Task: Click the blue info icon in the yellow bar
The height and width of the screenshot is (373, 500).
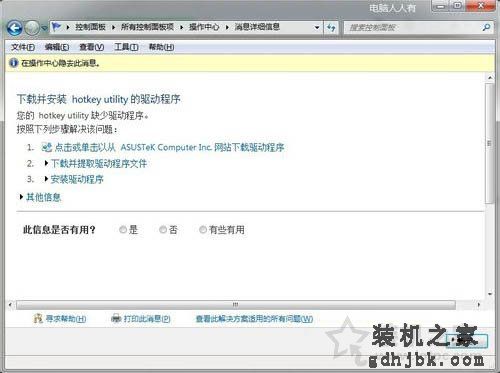Action: pos(14,63)
